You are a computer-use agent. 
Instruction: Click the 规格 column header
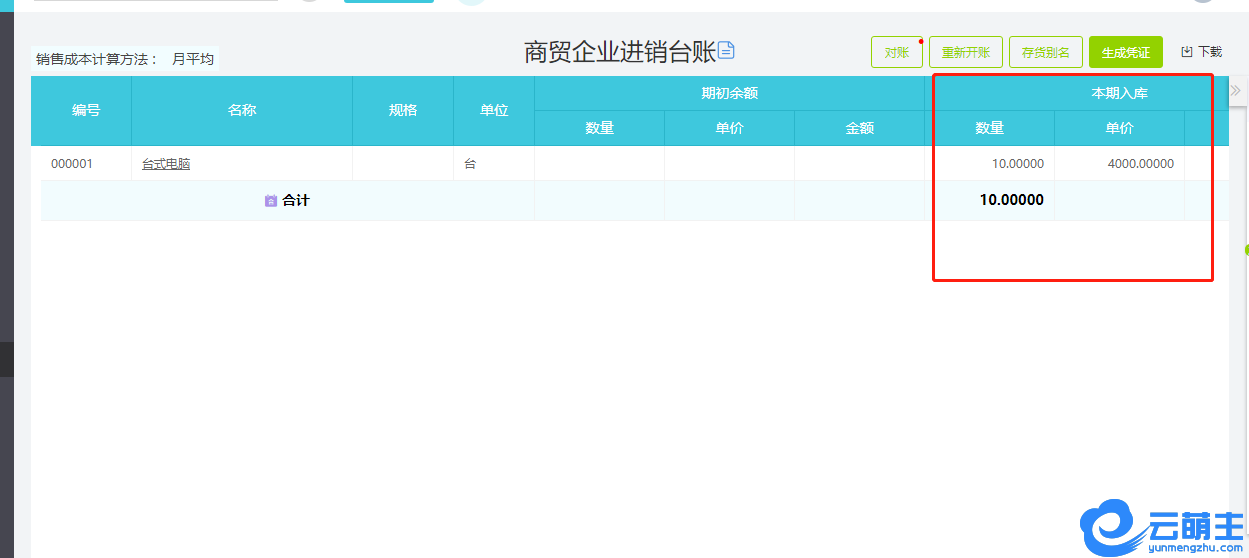[x=403, y=110]
